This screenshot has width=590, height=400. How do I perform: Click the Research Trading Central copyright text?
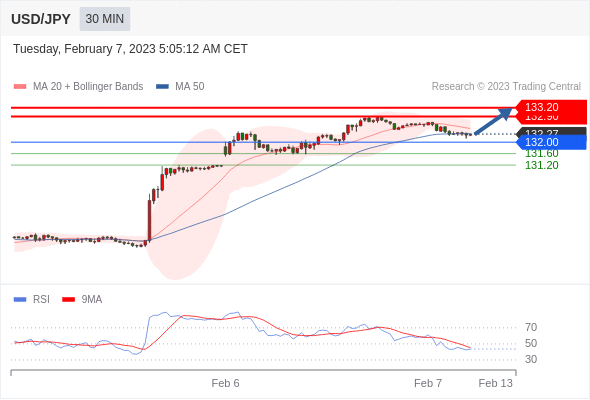[506, 87]
